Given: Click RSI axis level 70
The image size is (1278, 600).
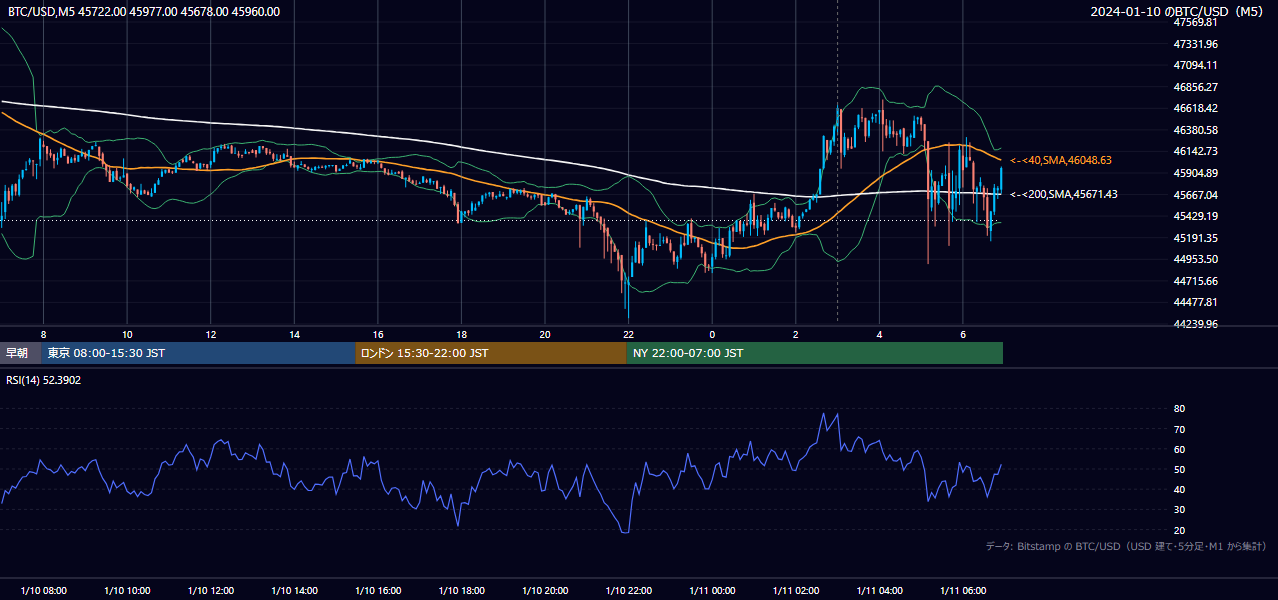Looking at the screenshot, I should click(1179, 429).
